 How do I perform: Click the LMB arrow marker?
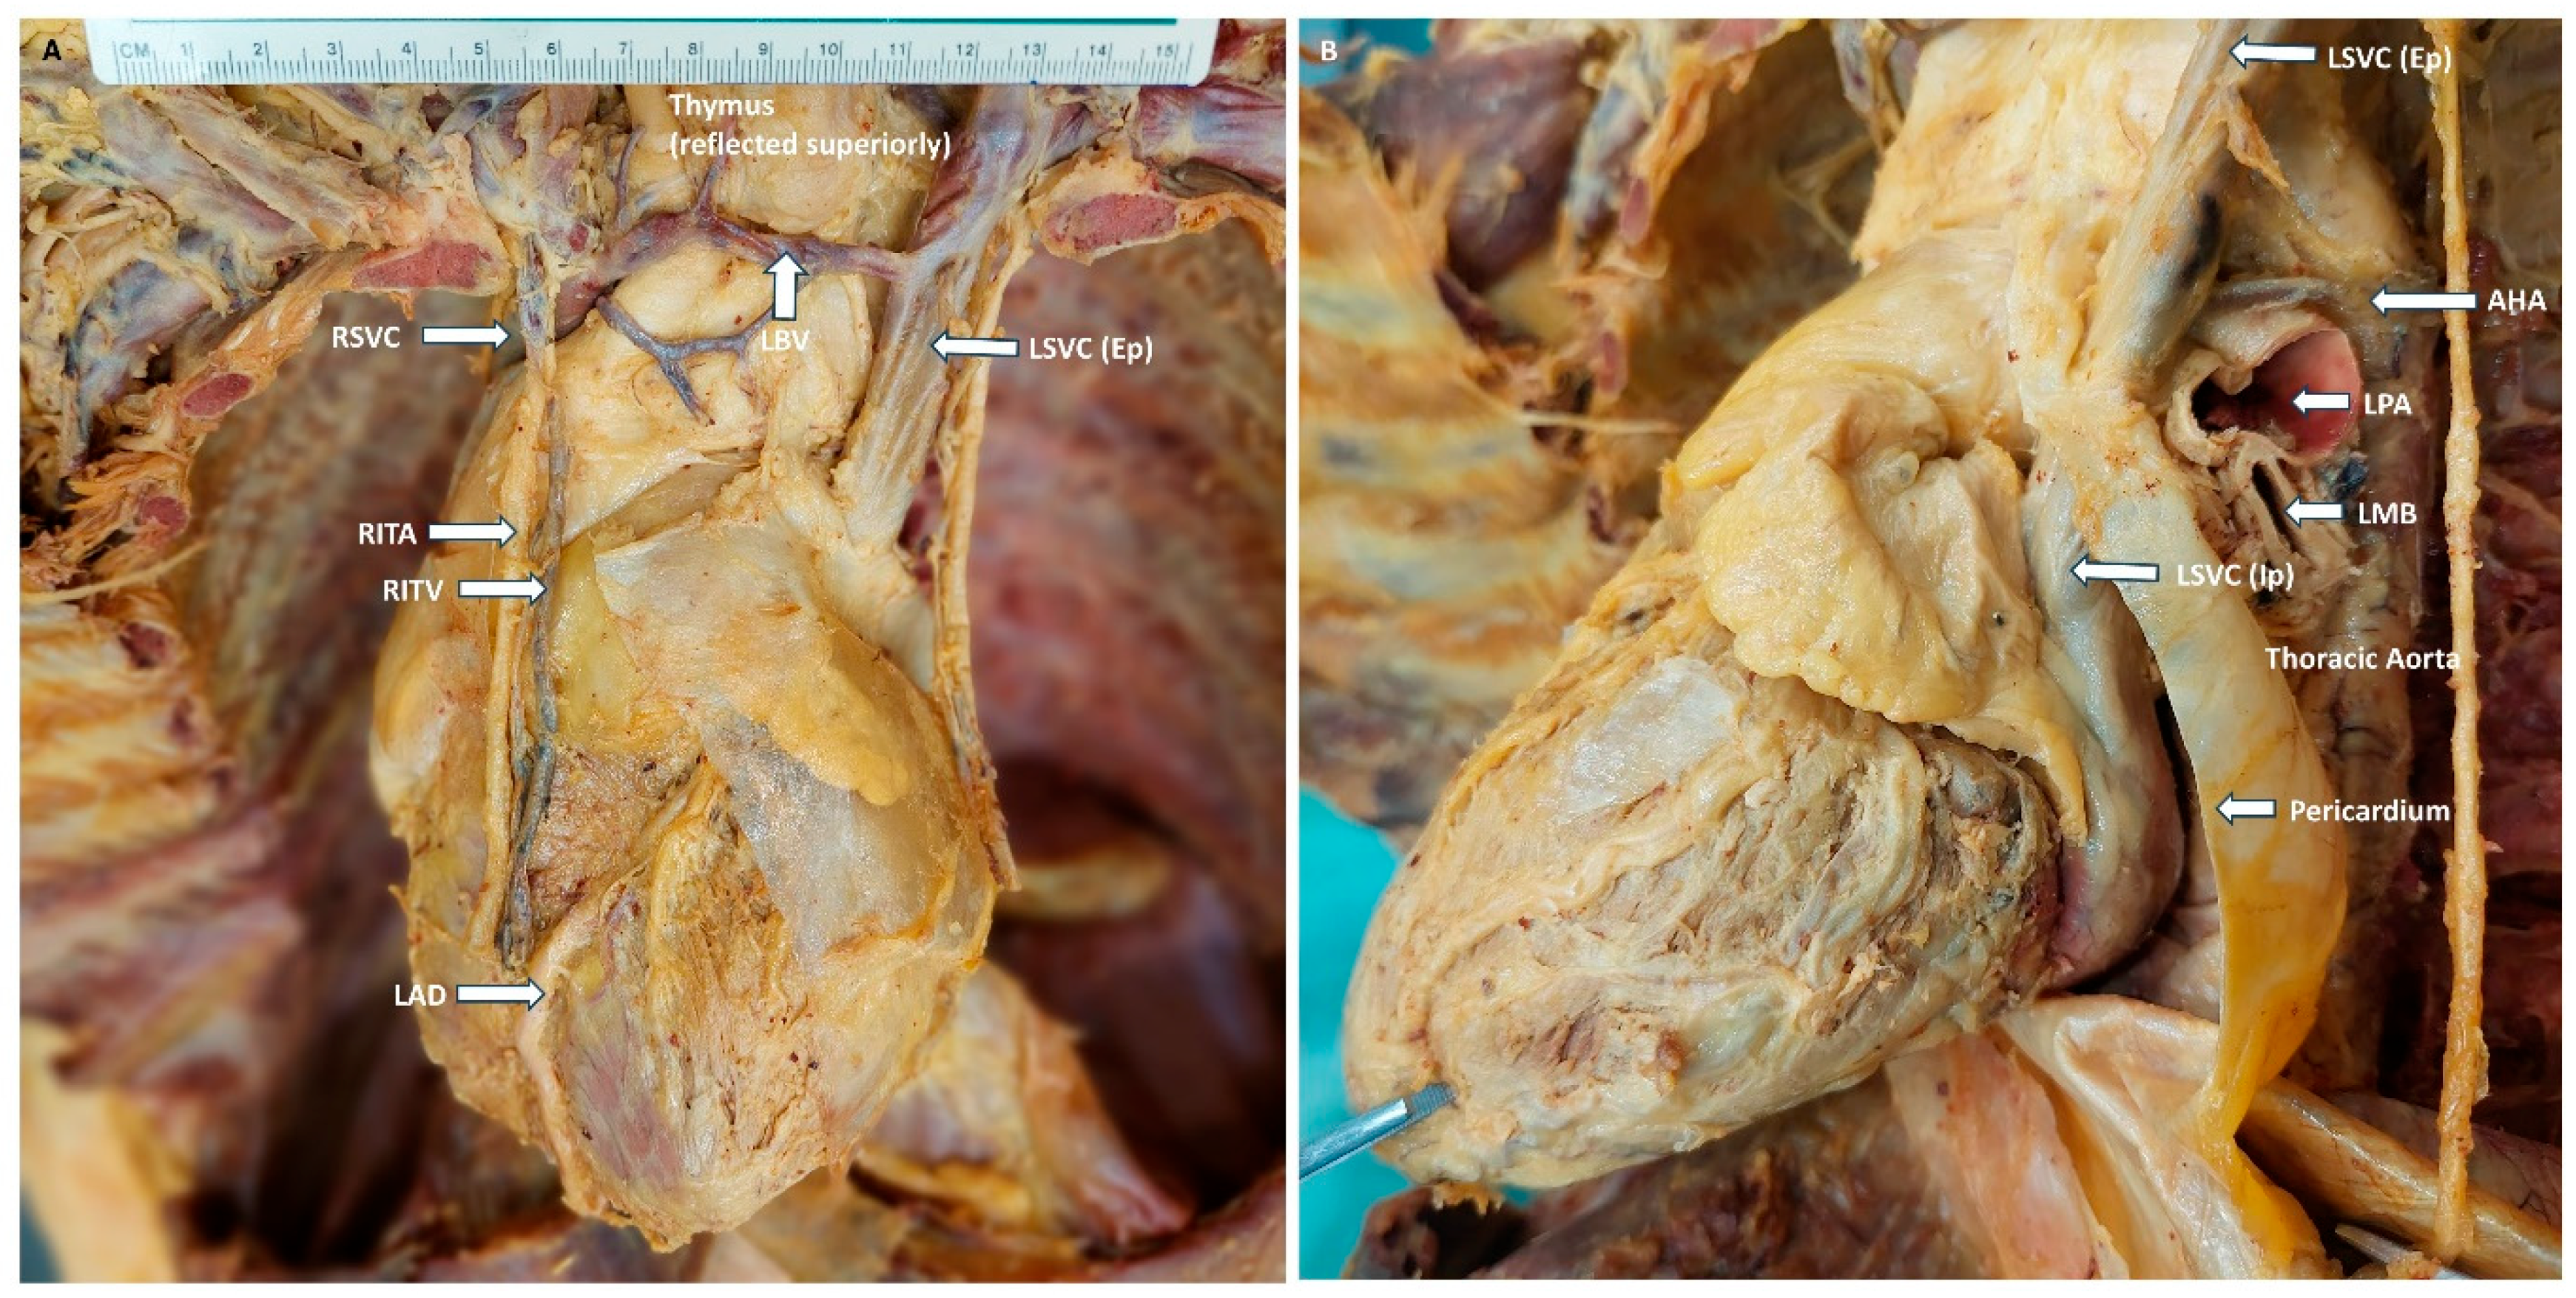point(2314,512)
